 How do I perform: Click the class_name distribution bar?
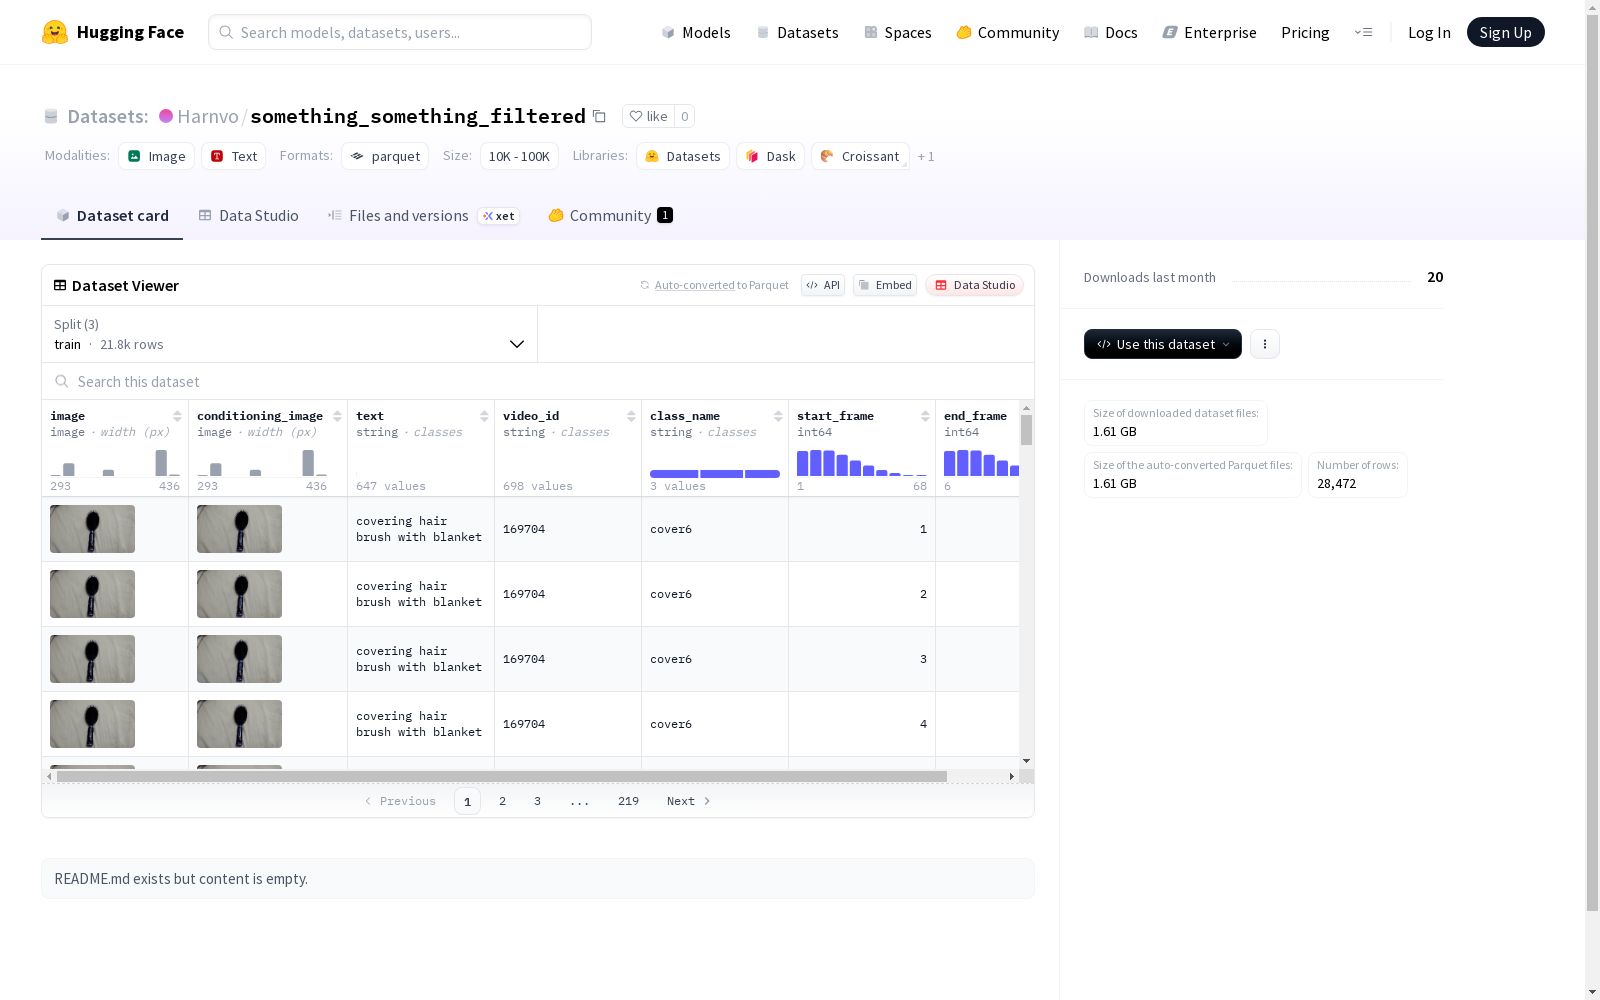(x=715, y=474)
